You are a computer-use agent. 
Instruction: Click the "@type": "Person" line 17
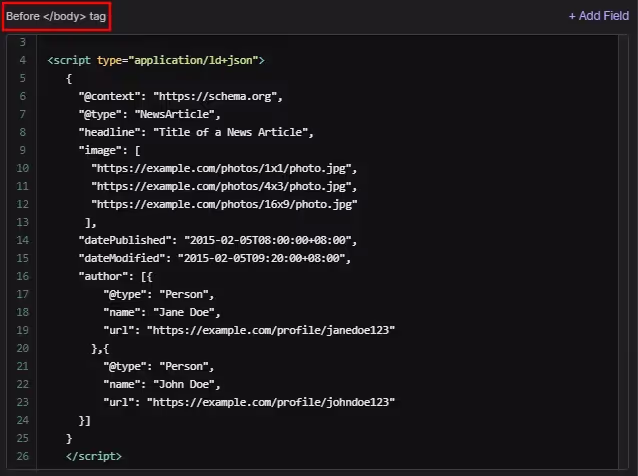[159, 295]
